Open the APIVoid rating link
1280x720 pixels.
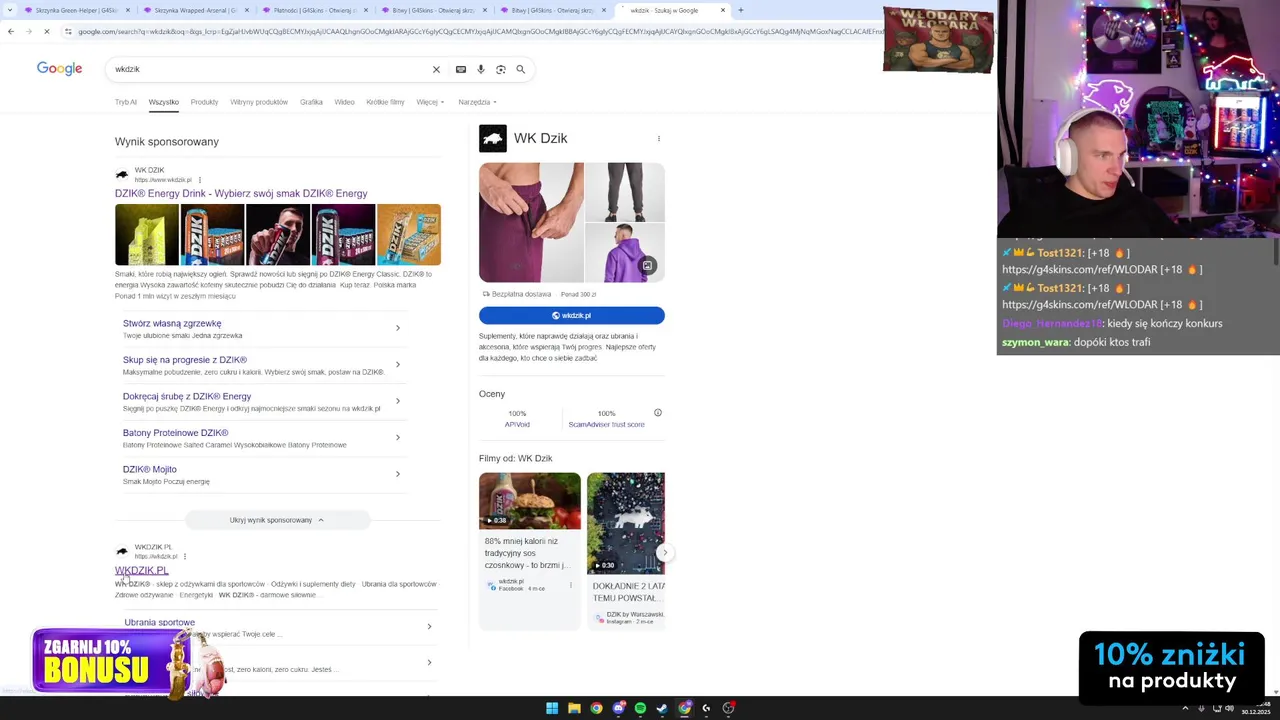pos(517,424)
